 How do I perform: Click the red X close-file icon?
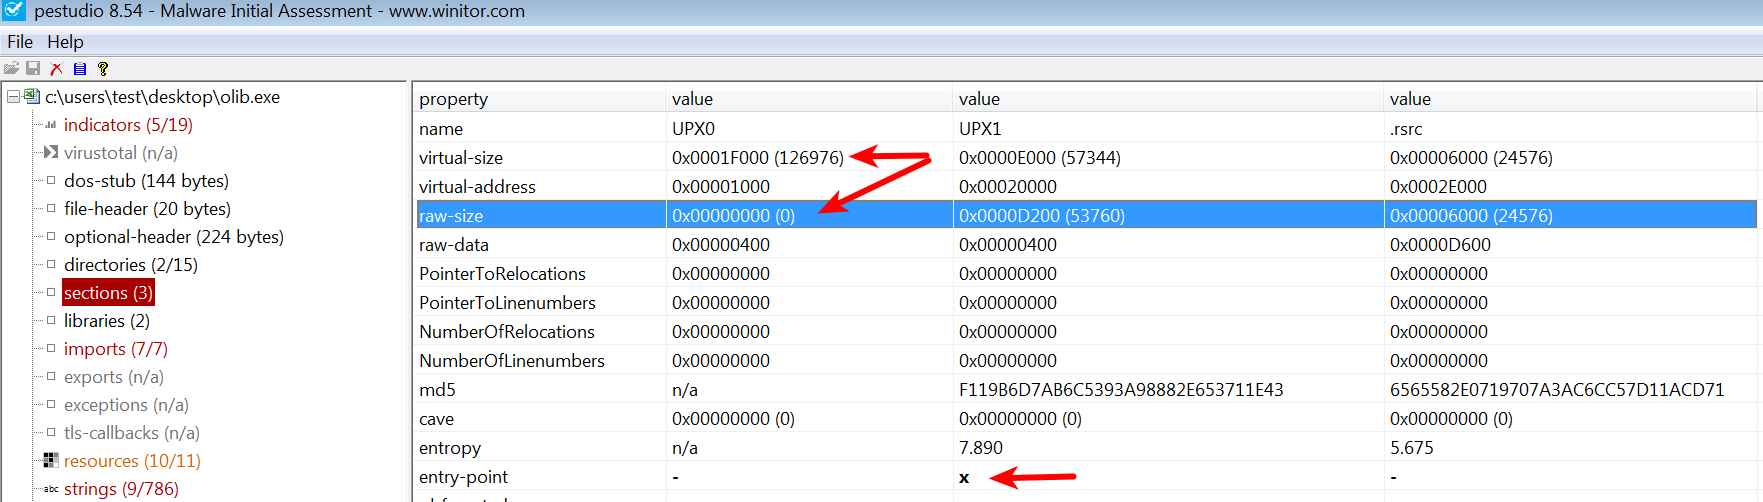(x=56, y=68)
